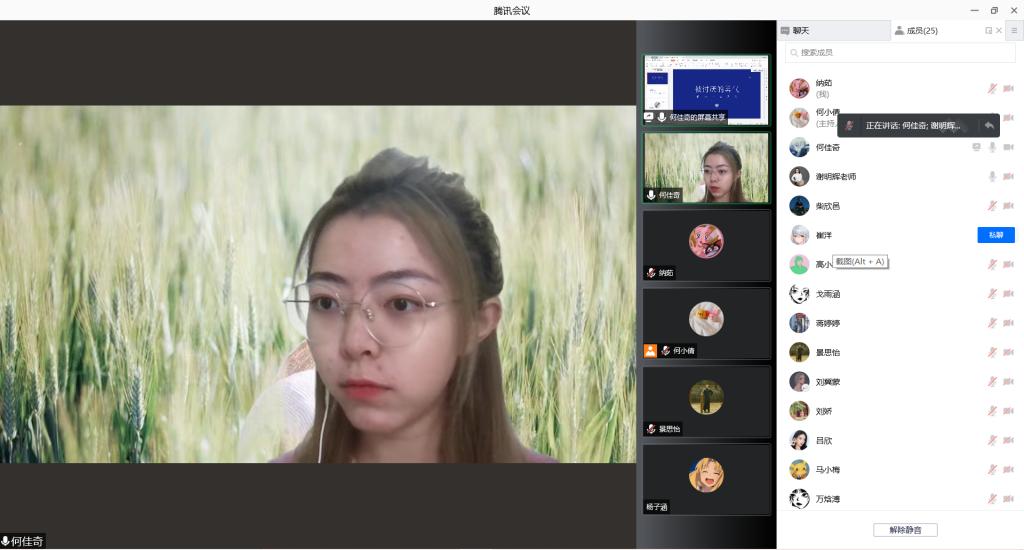Mute 谢明辉老师's microphone
Image resolution: width=1024 pixels, height=550 pixels.
click(x=992, y=176)
